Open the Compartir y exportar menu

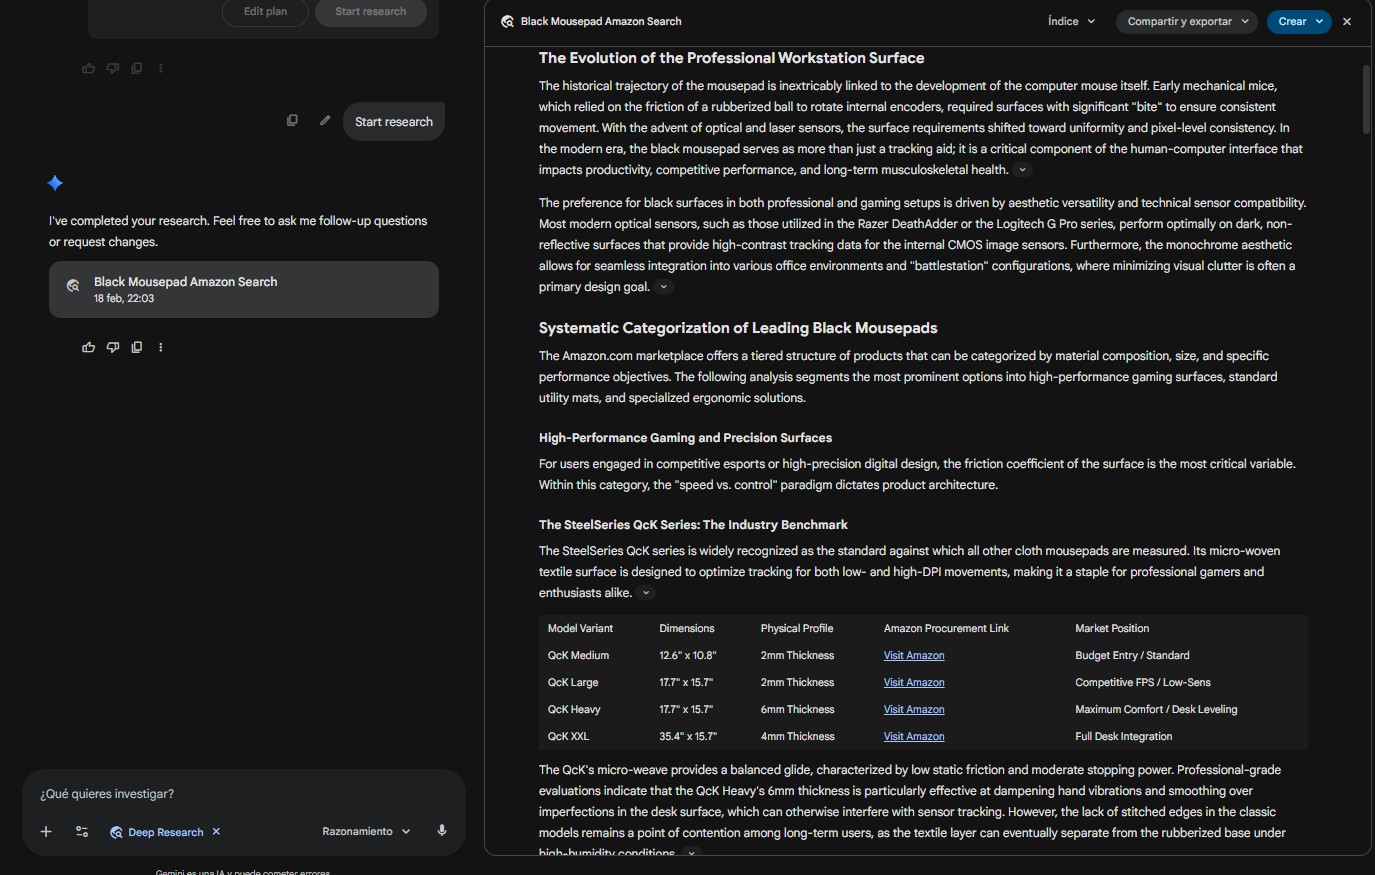(1187, 21)
